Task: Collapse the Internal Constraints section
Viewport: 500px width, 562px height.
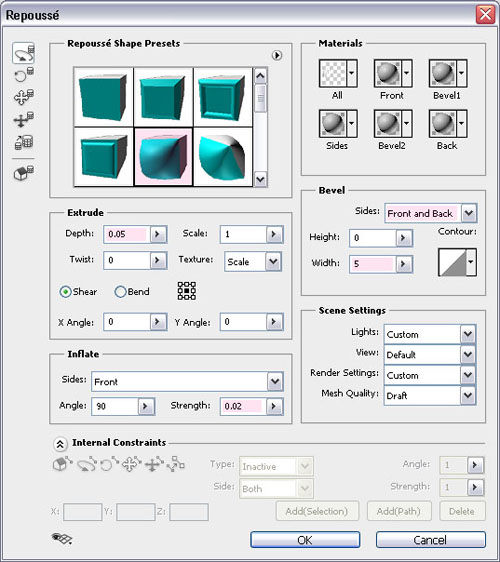Action: (60, 444)
